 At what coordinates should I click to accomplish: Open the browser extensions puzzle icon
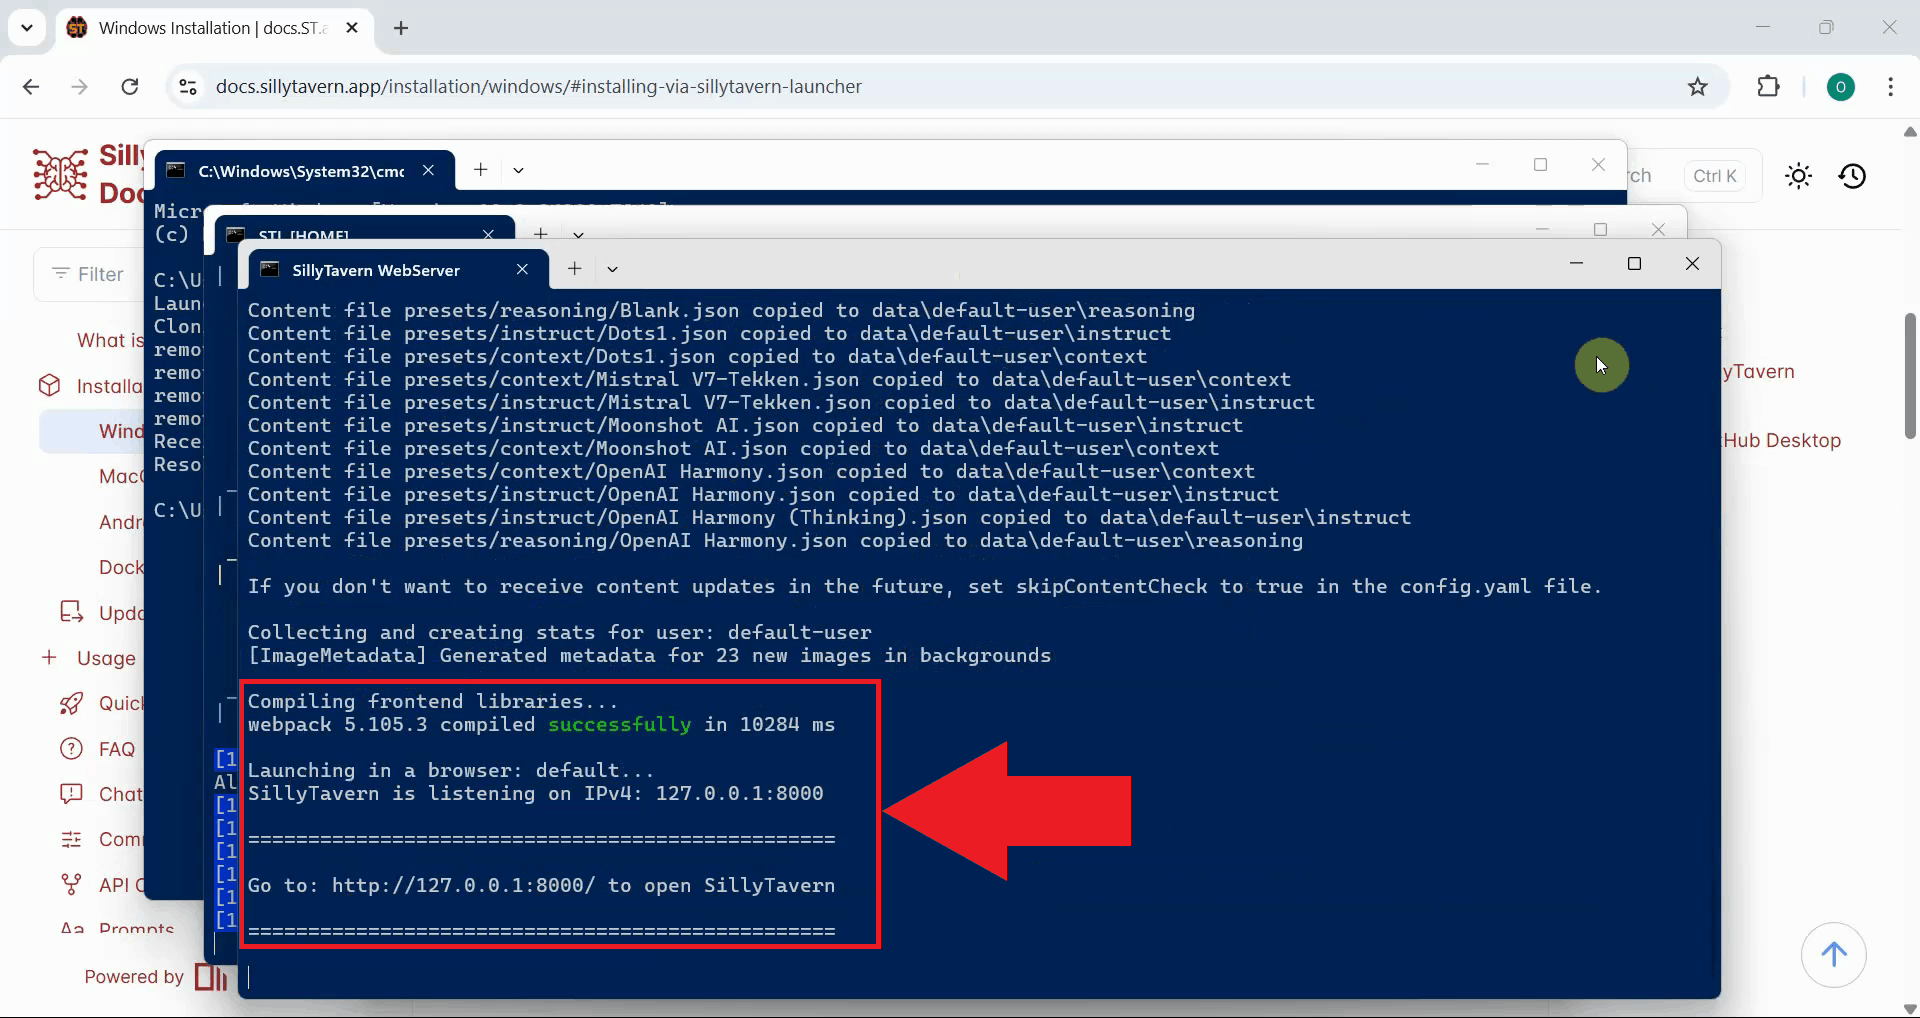[1768, 87]
